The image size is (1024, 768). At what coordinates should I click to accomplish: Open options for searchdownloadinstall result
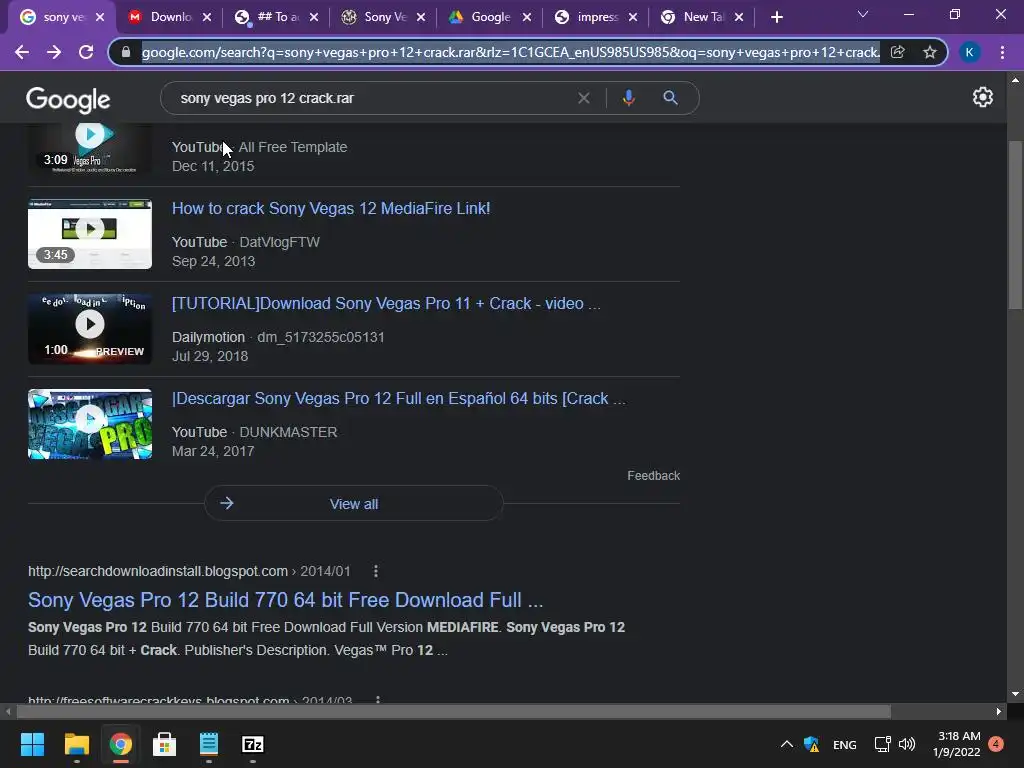coord(376,571)
